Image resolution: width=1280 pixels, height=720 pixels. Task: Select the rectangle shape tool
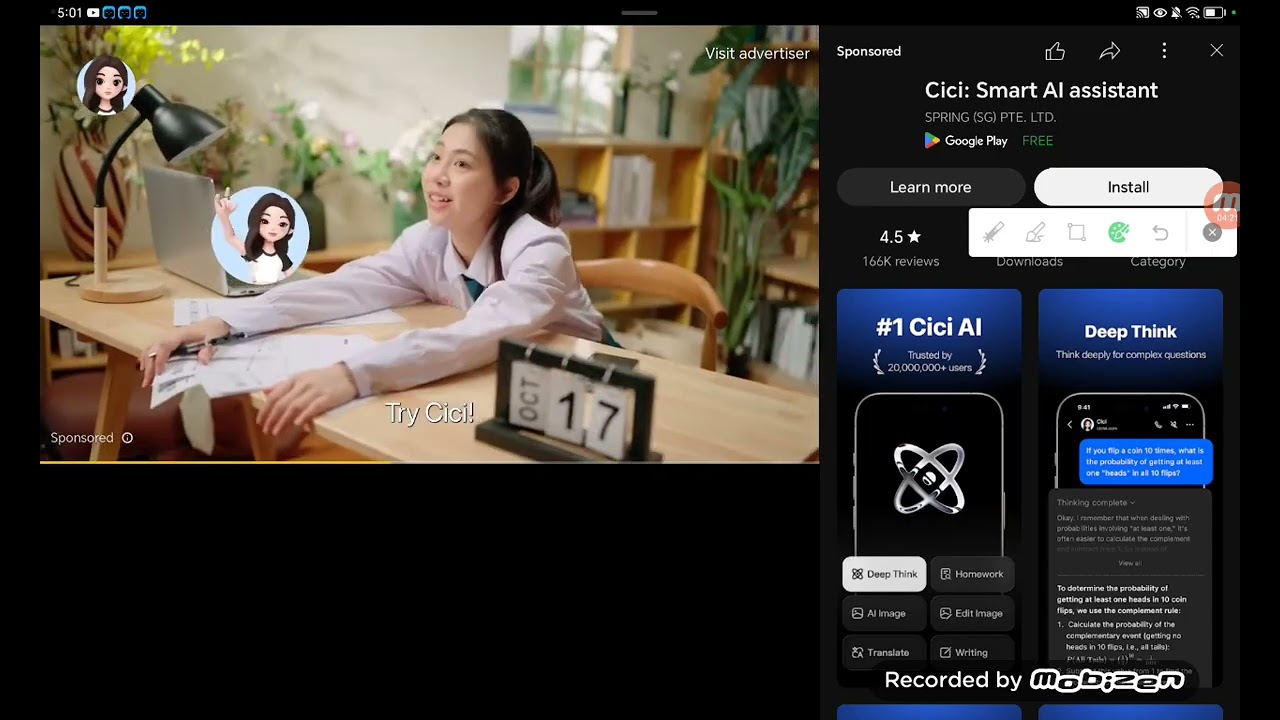coord(1077,233)
